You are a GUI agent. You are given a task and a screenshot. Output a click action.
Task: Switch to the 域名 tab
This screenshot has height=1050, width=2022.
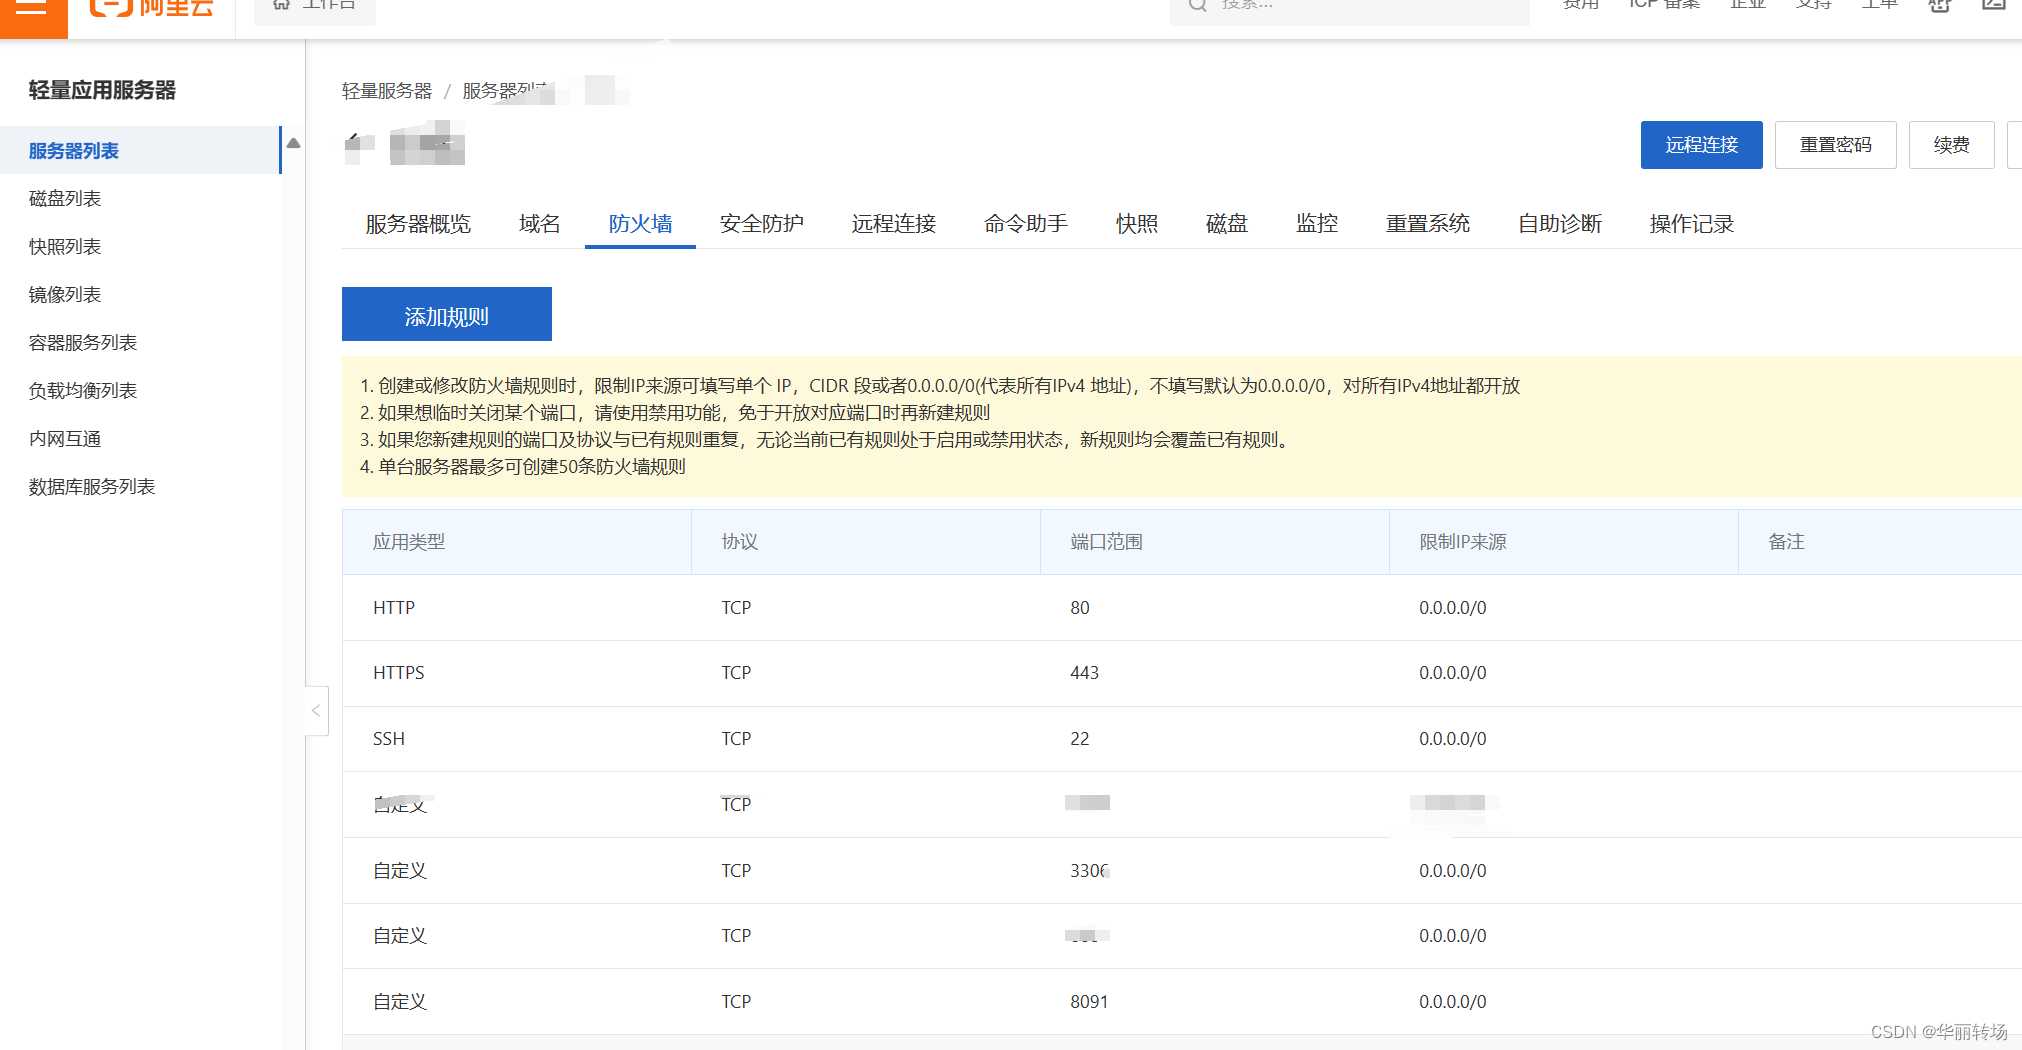point(540,224)
